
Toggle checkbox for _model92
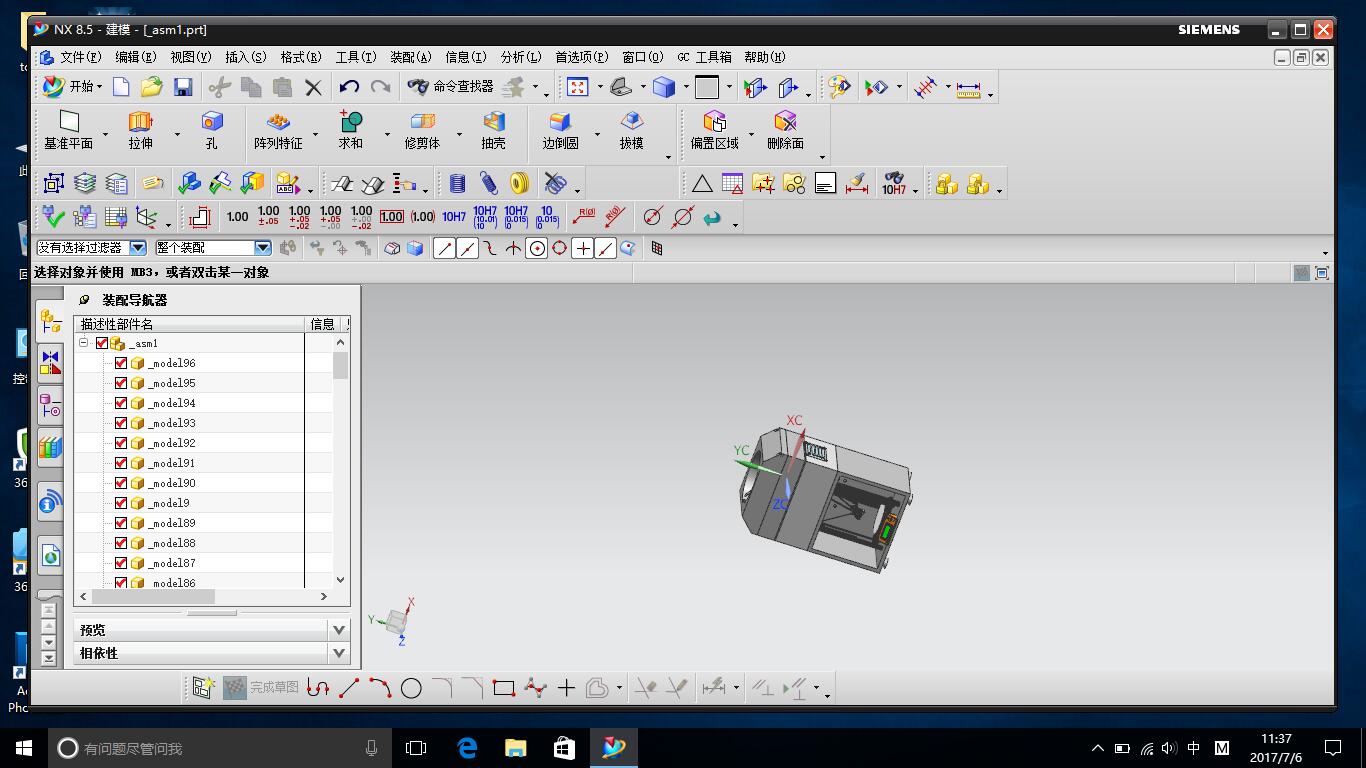coord(121,443)
